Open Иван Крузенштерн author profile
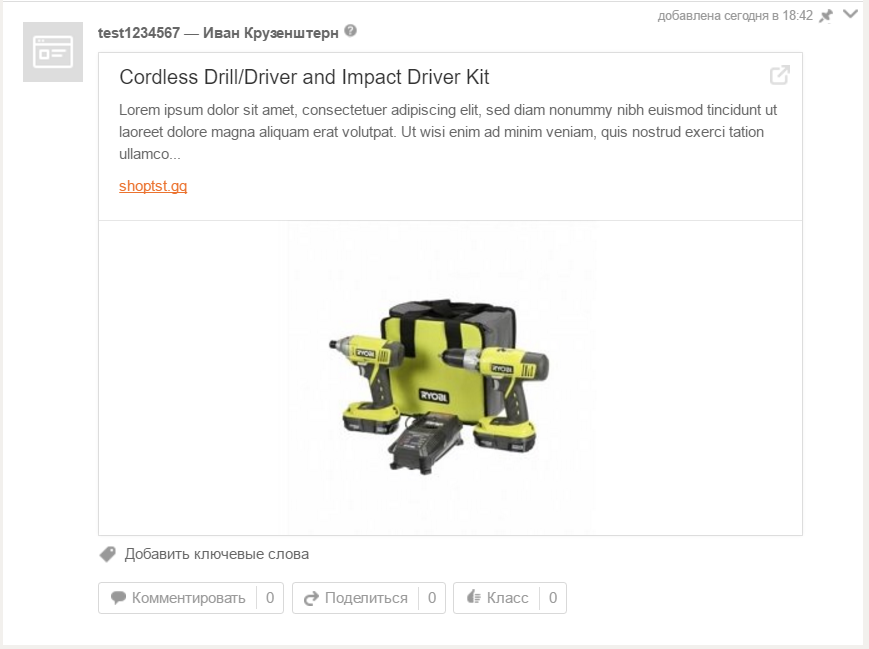The height and width of the screenshot is (649, 869). [x=270, y=33]
